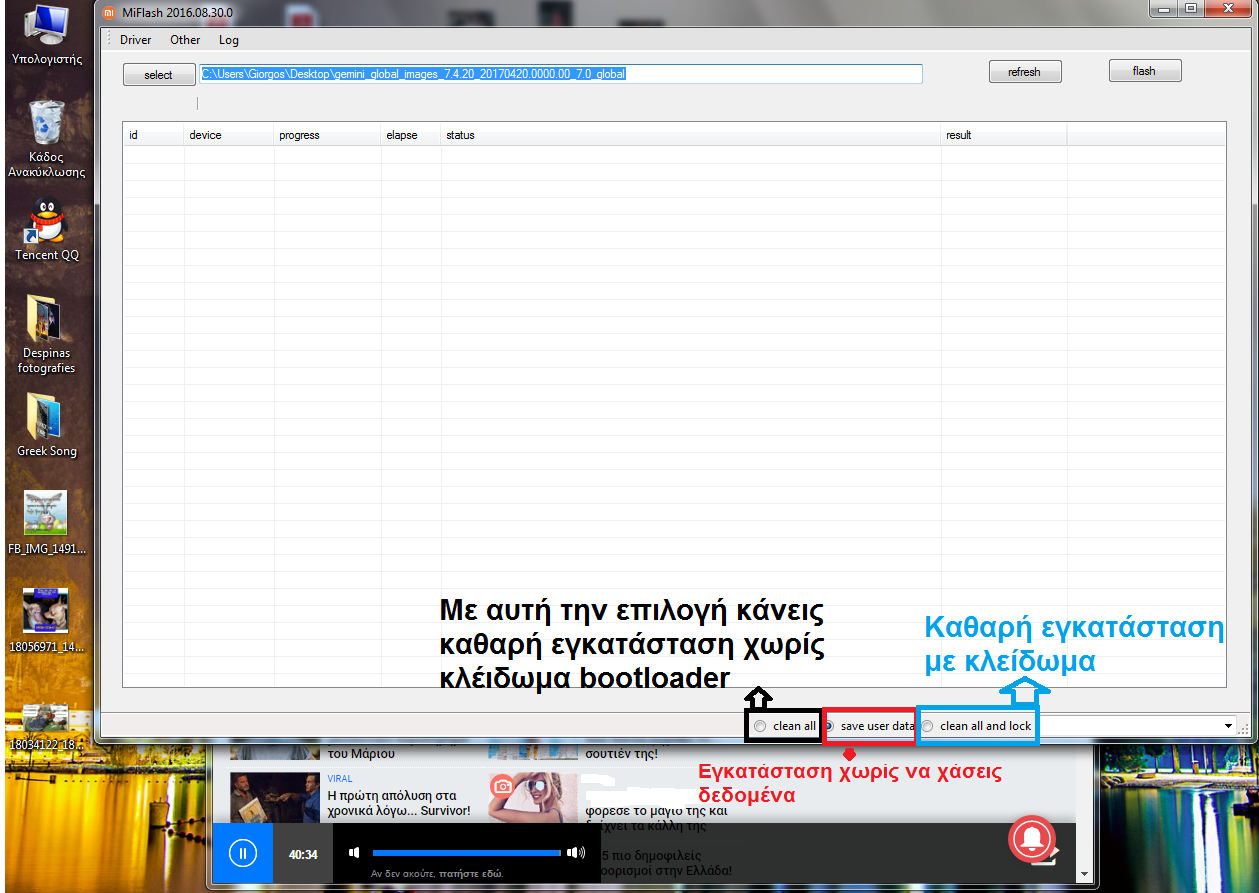Viewport: 1259px width, 893px height.
Task: Select the Υπολογιστής desktop icon
Action: coord(46,35)
